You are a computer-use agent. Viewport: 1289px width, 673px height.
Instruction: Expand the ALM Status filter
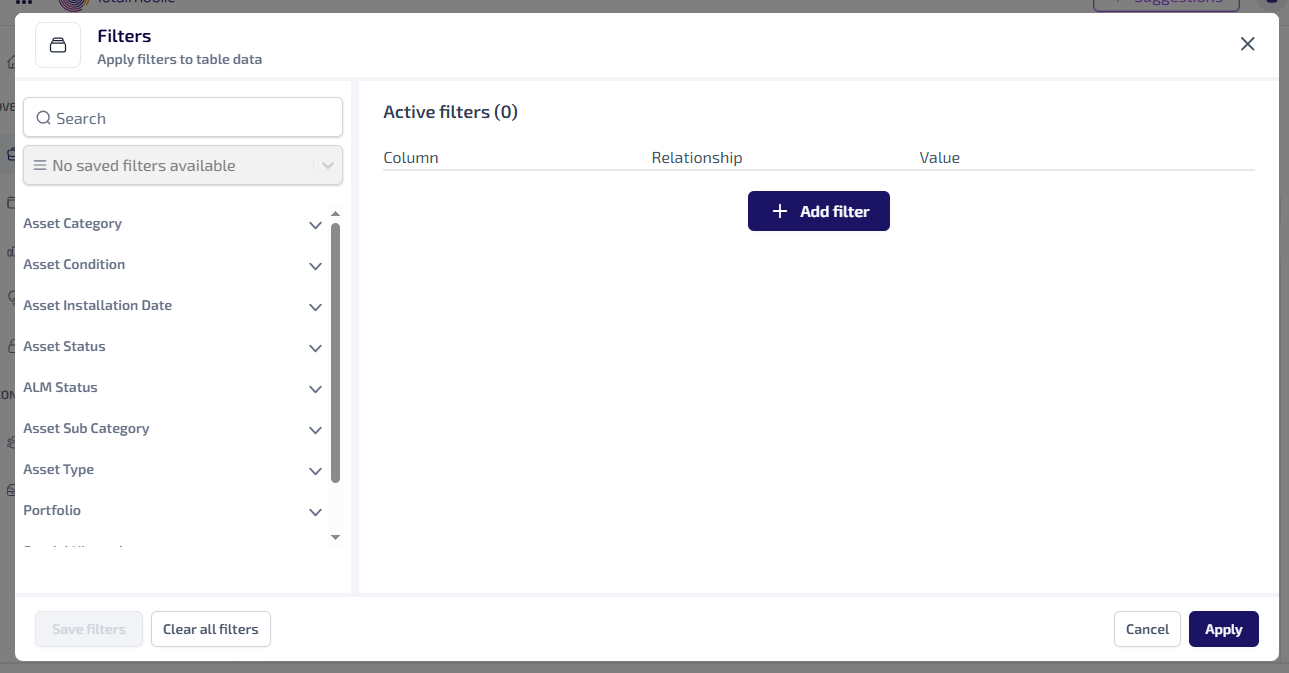click(x=315, y=389)
